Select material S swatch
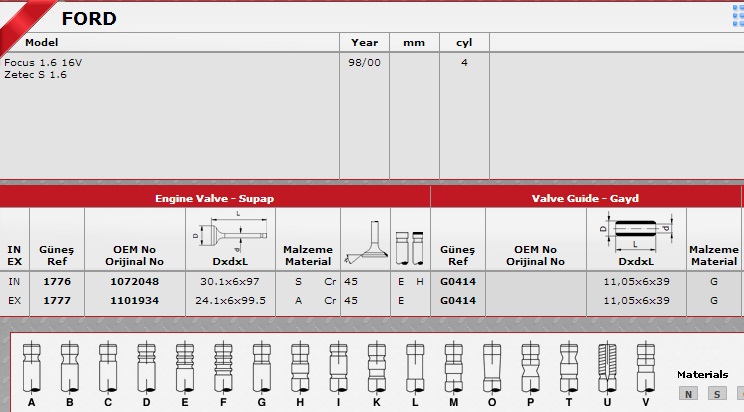744x412 pixels. (x=717, y=394)
